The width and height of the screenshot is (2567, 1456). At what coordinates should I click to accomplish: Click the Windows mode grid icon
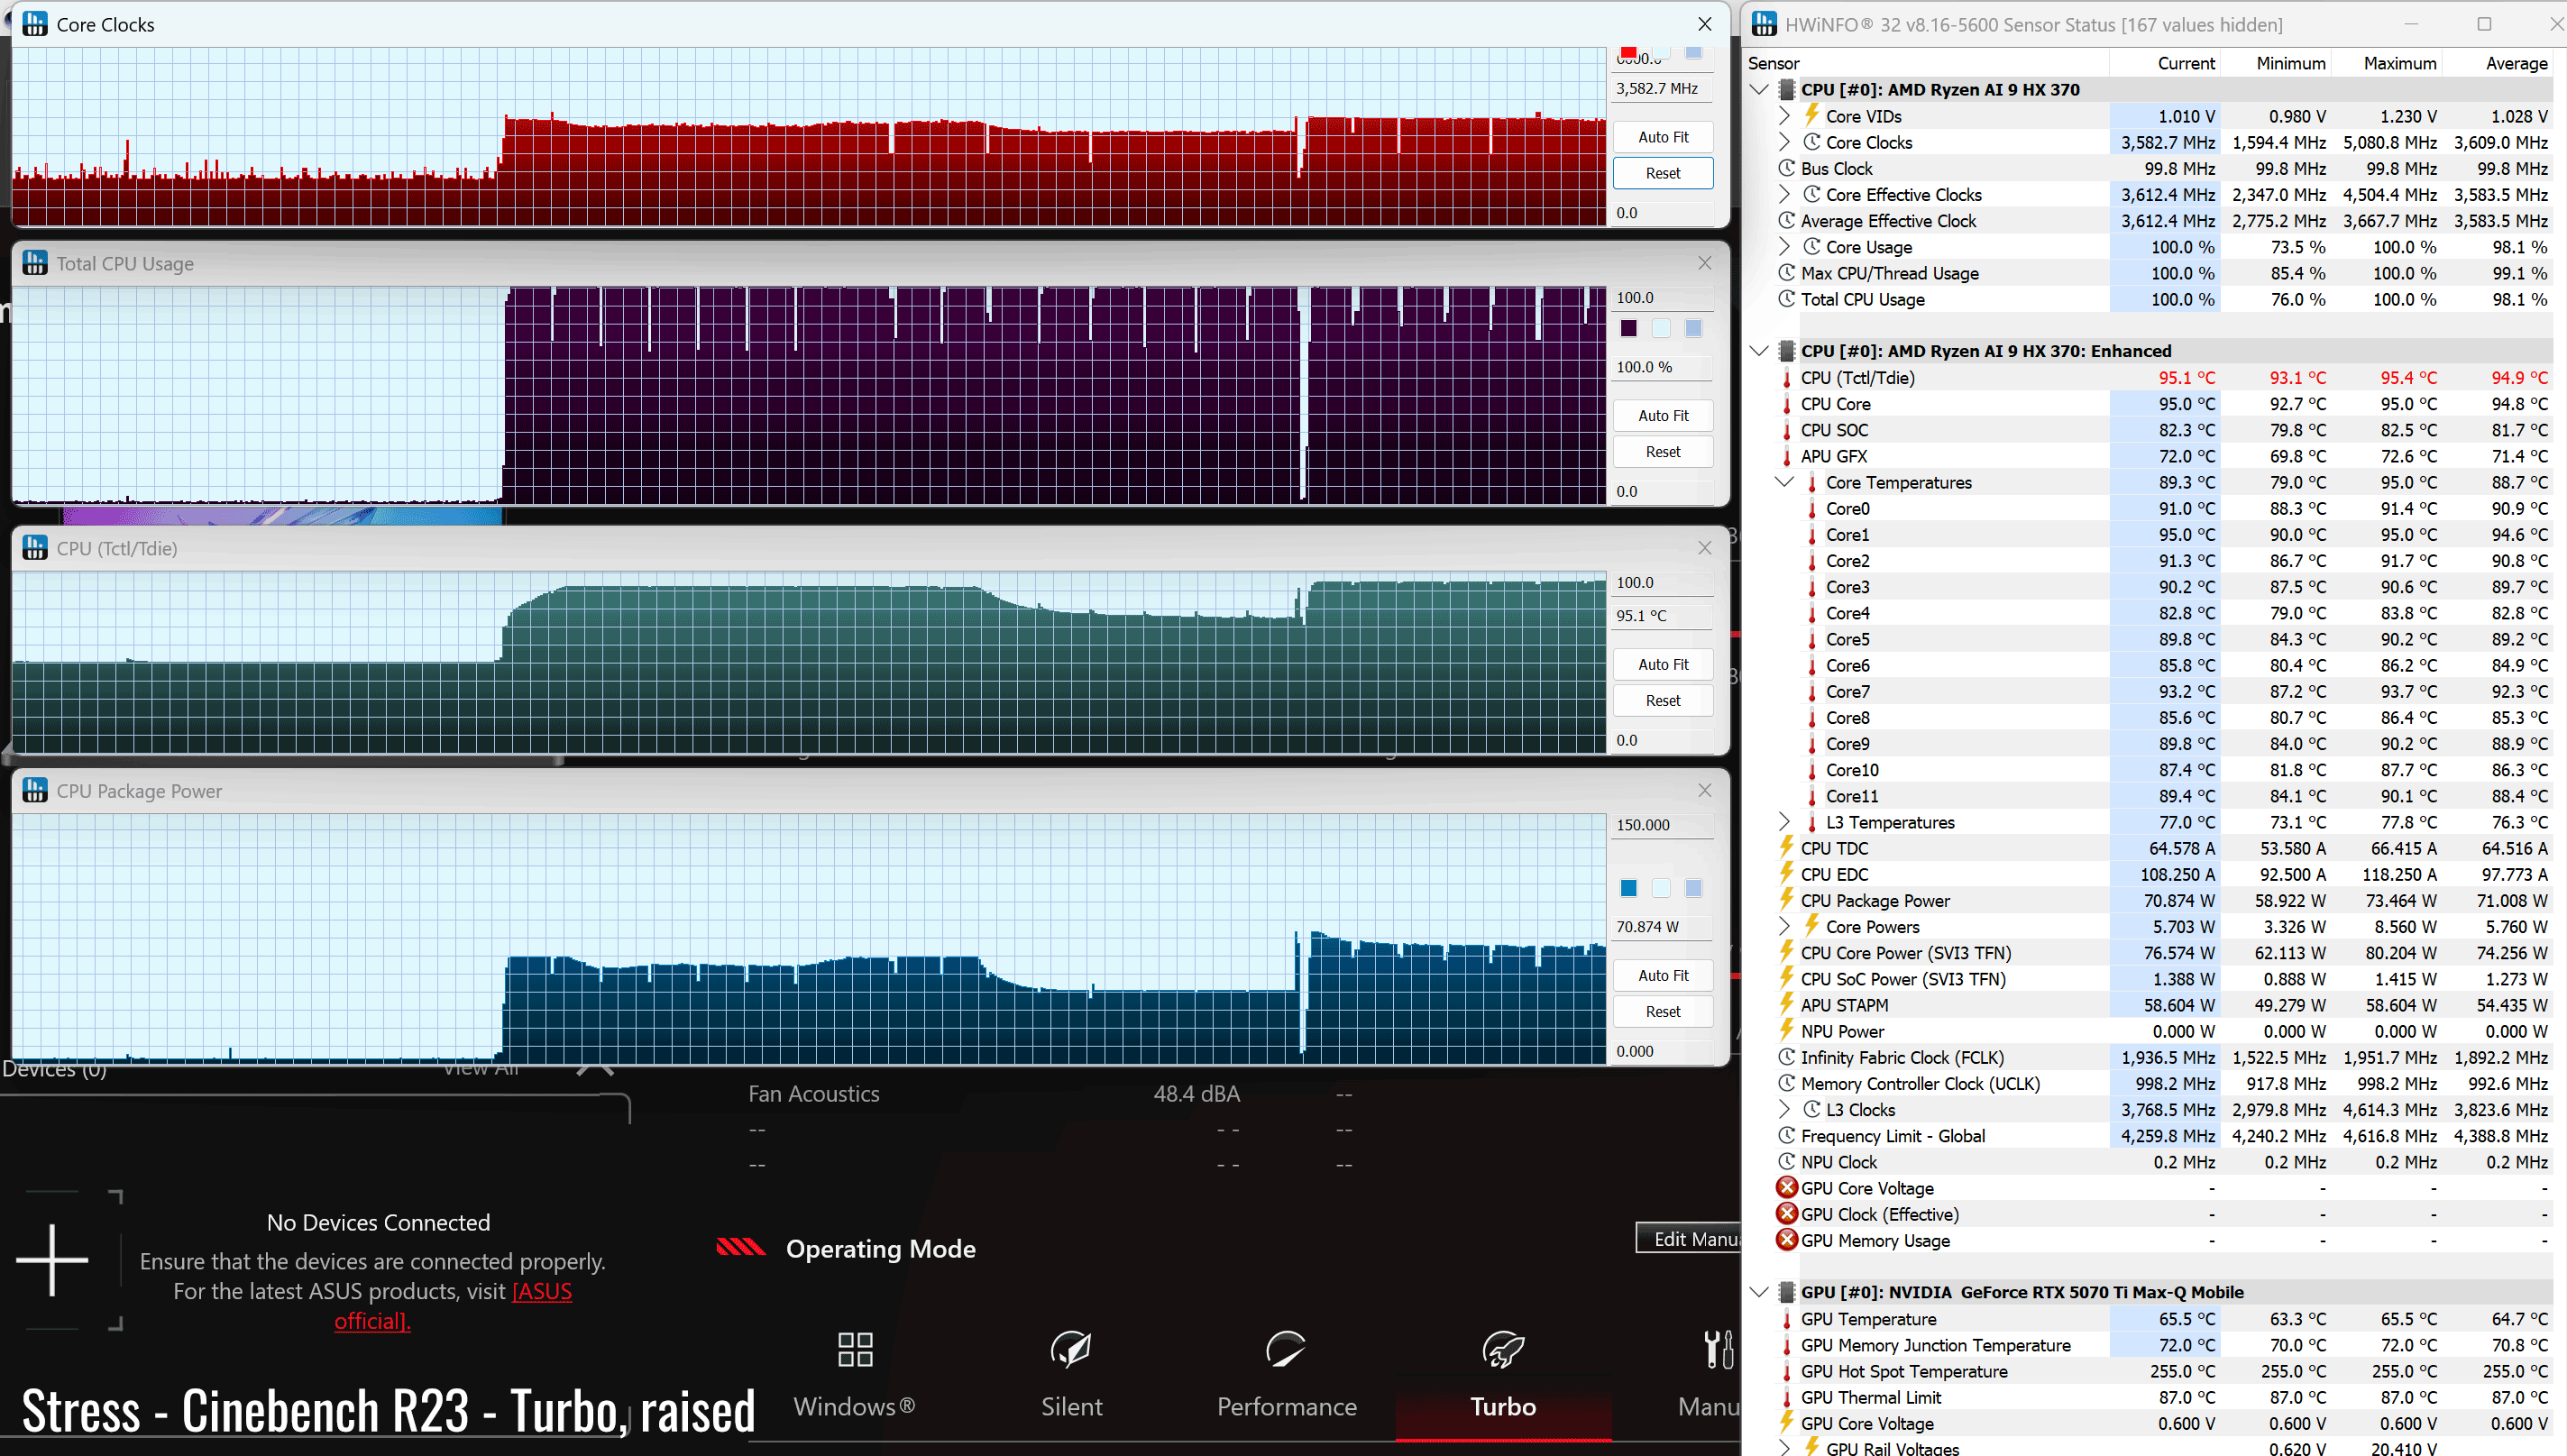coord(855,1349)
